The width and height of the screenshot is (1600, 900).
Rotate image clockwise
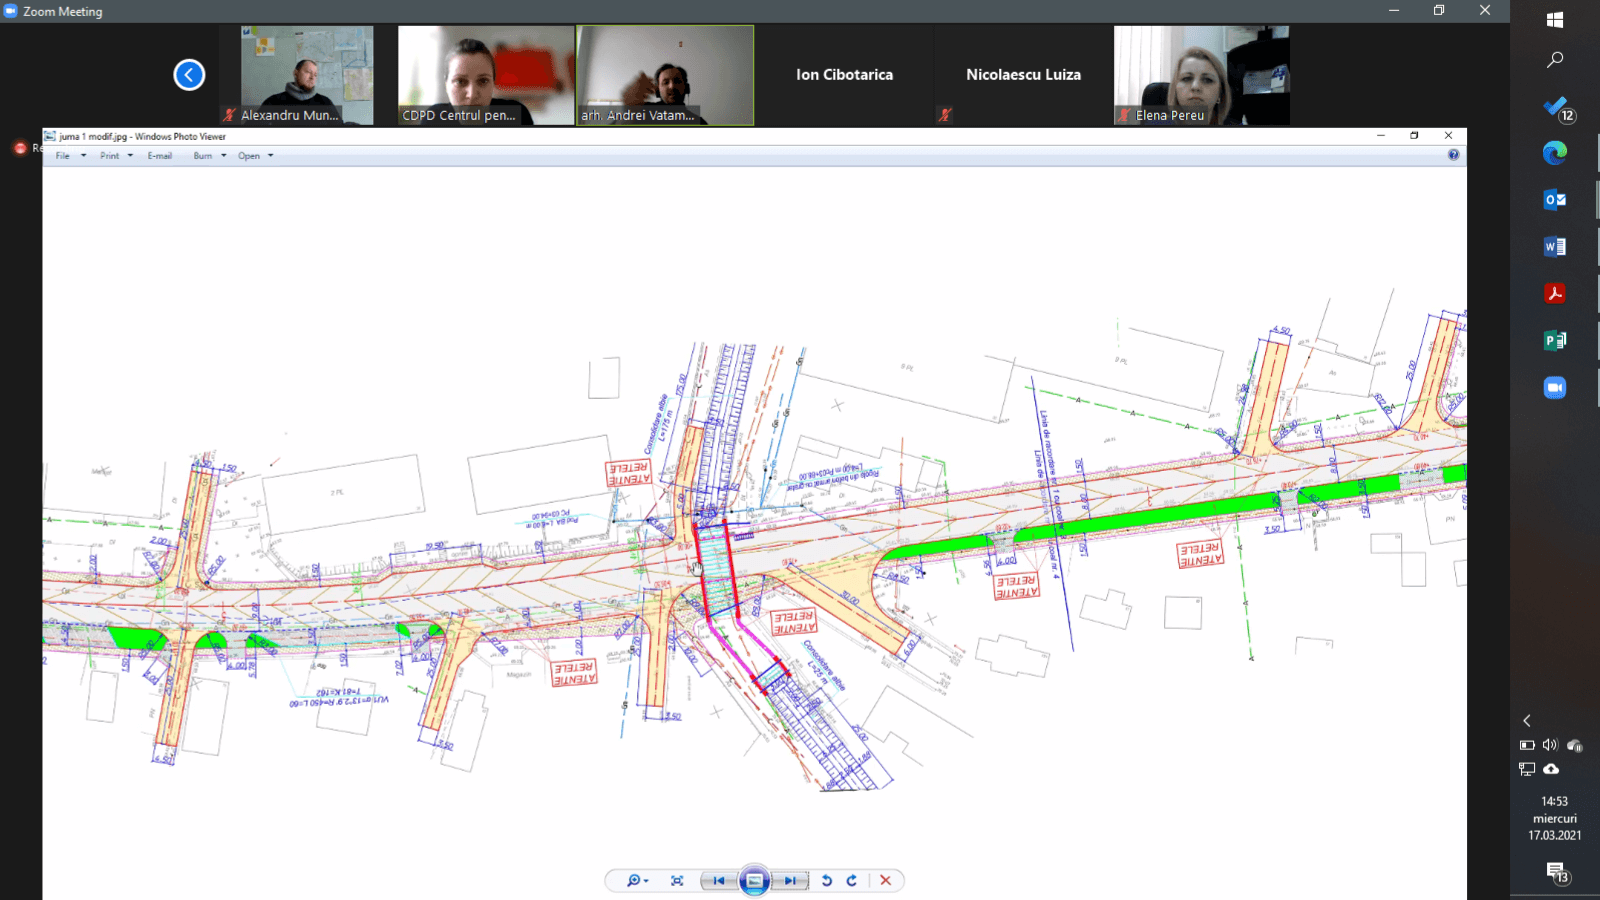click(x=852, y=881)
